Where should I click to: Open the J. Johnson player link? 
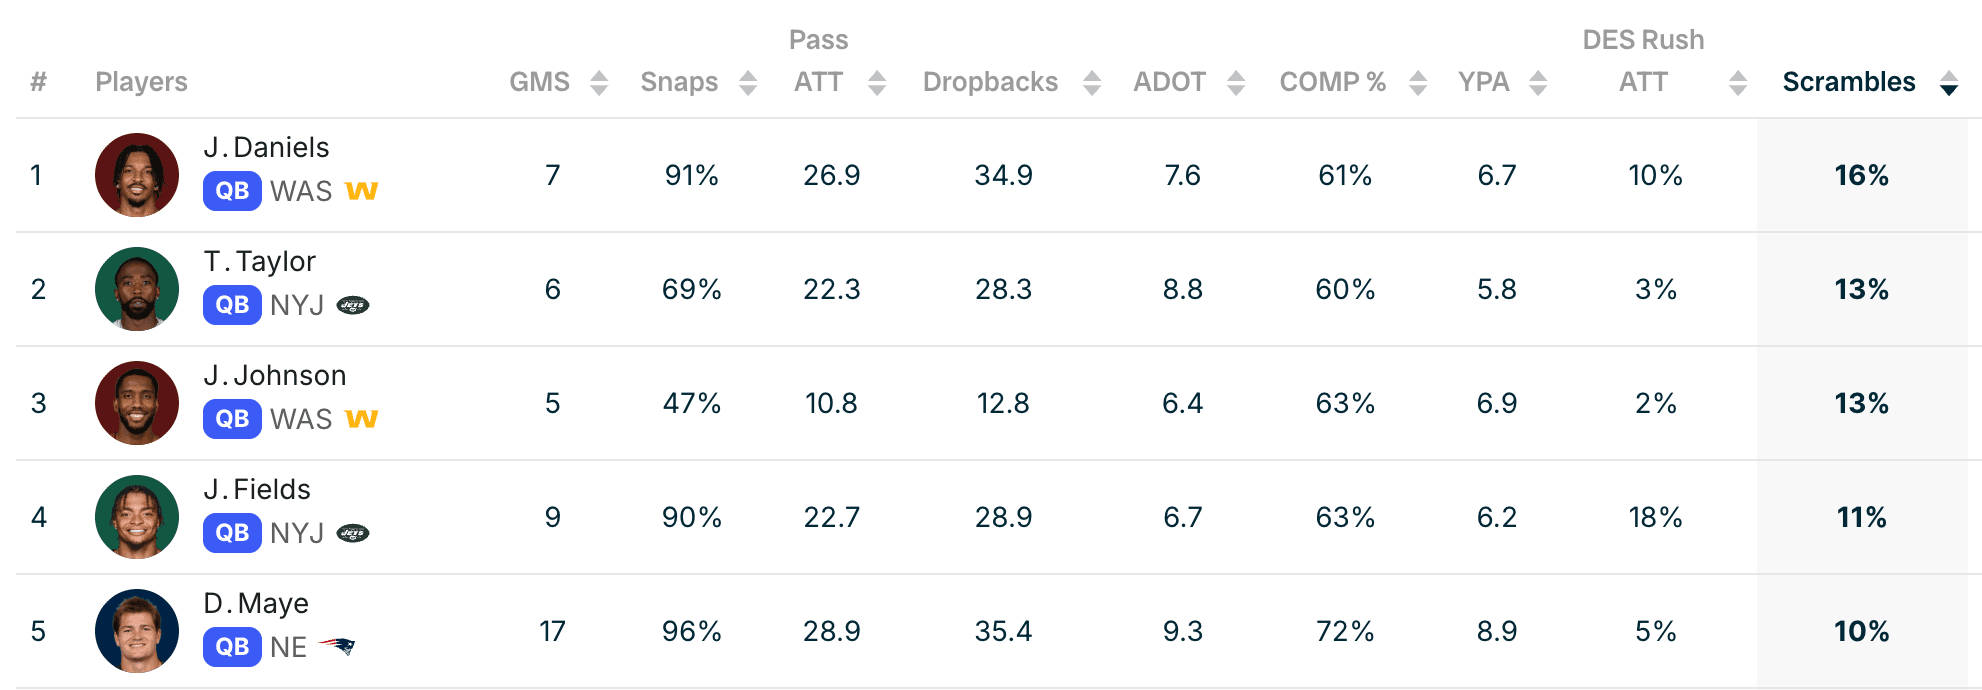tap(275, 375)
